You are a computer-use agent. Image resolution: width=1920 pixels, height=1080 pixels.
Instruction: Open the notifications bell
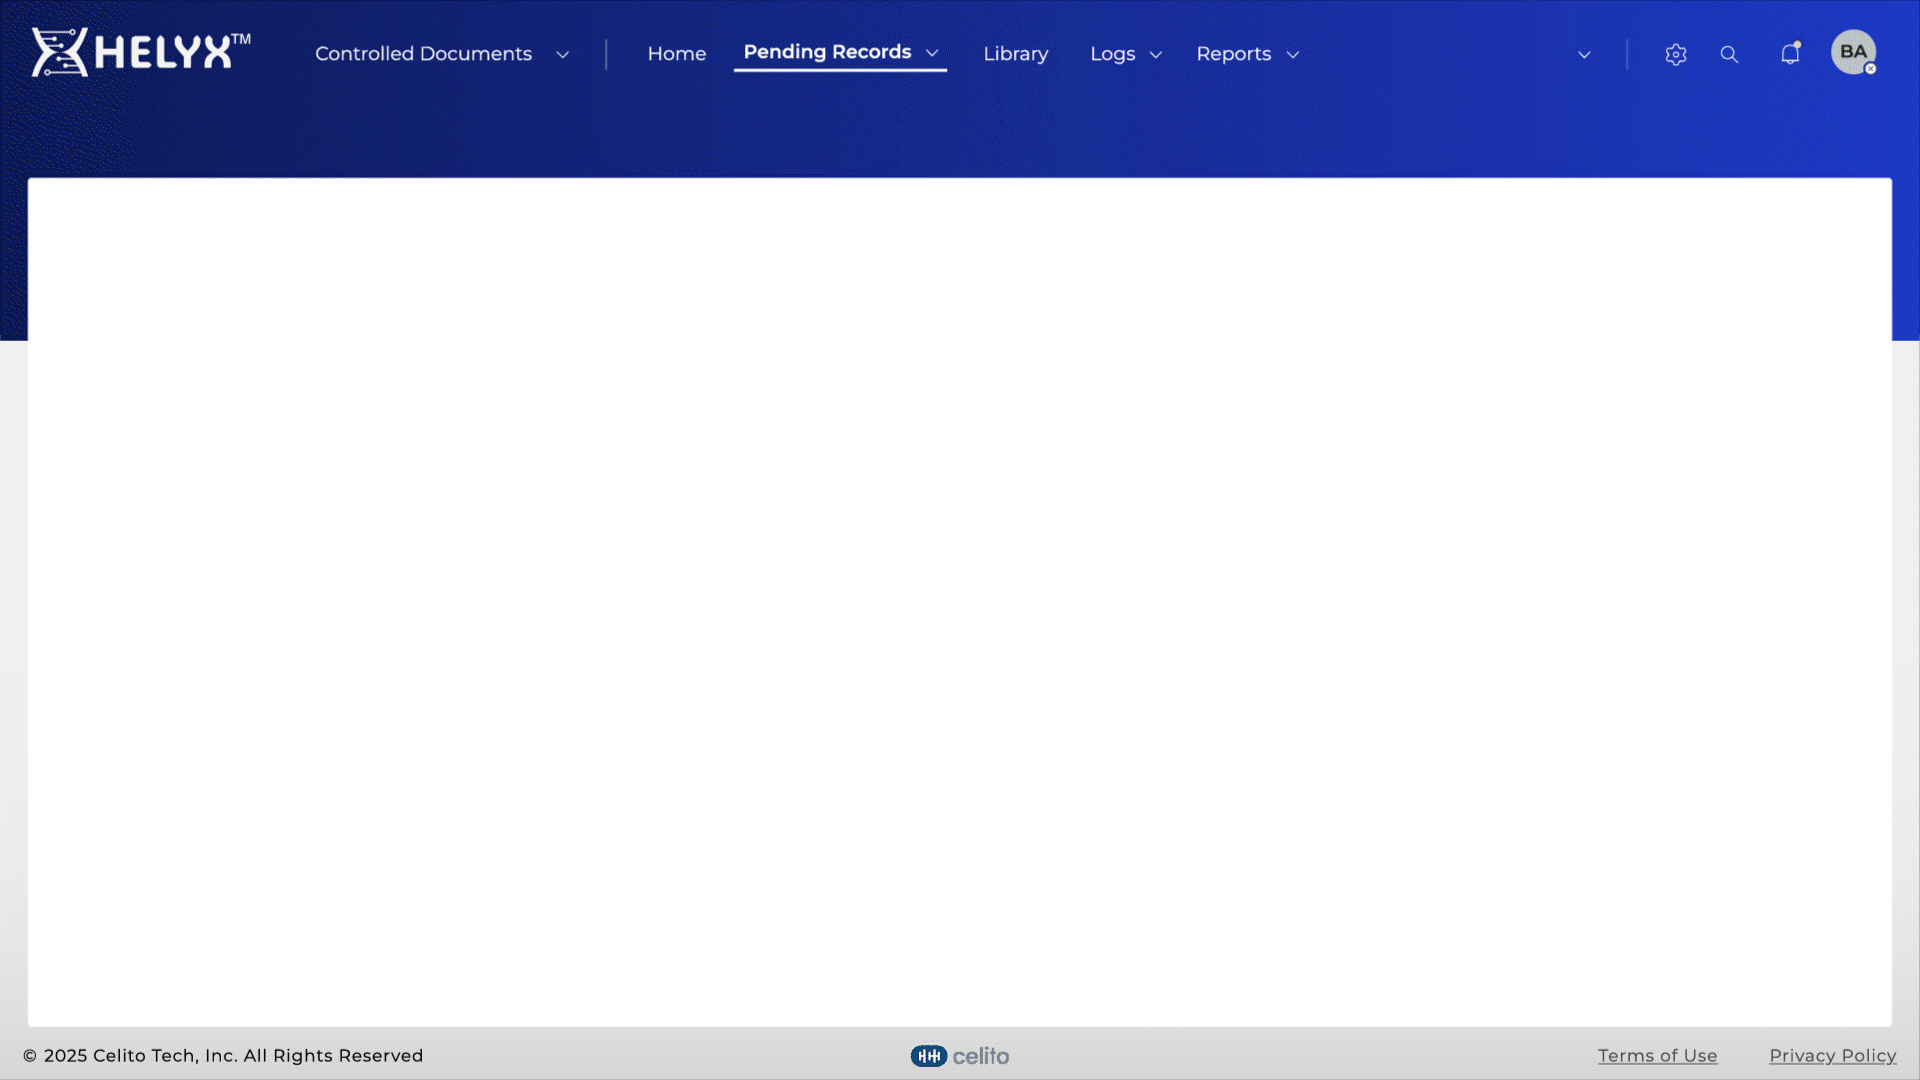coord(1790,54)
